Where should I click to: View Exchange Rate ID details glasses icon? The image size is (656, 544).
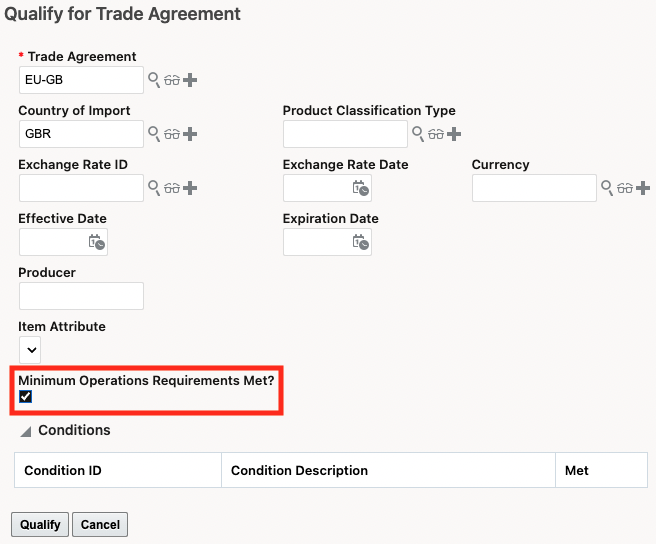(171, 188)
